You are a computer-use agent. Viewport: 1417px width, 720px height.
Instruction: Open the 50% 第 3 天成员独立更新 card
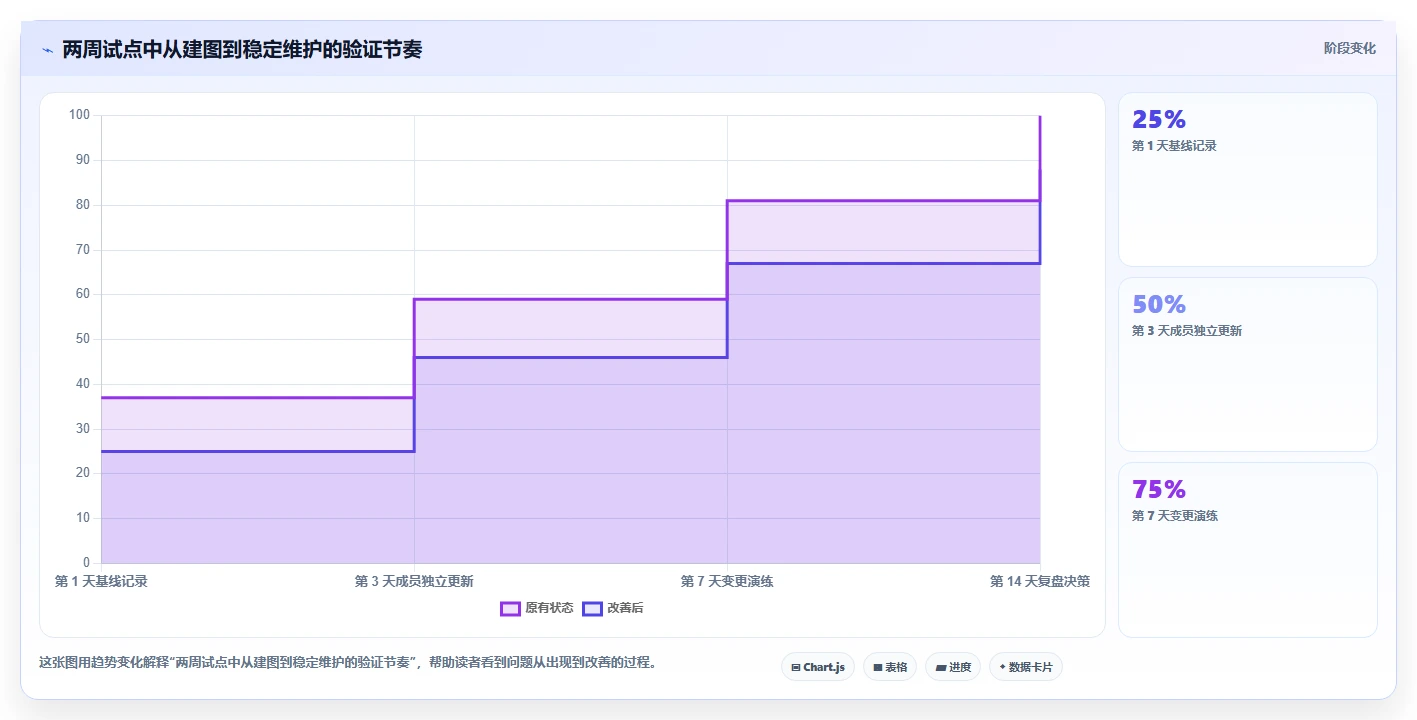[1247, 364]
